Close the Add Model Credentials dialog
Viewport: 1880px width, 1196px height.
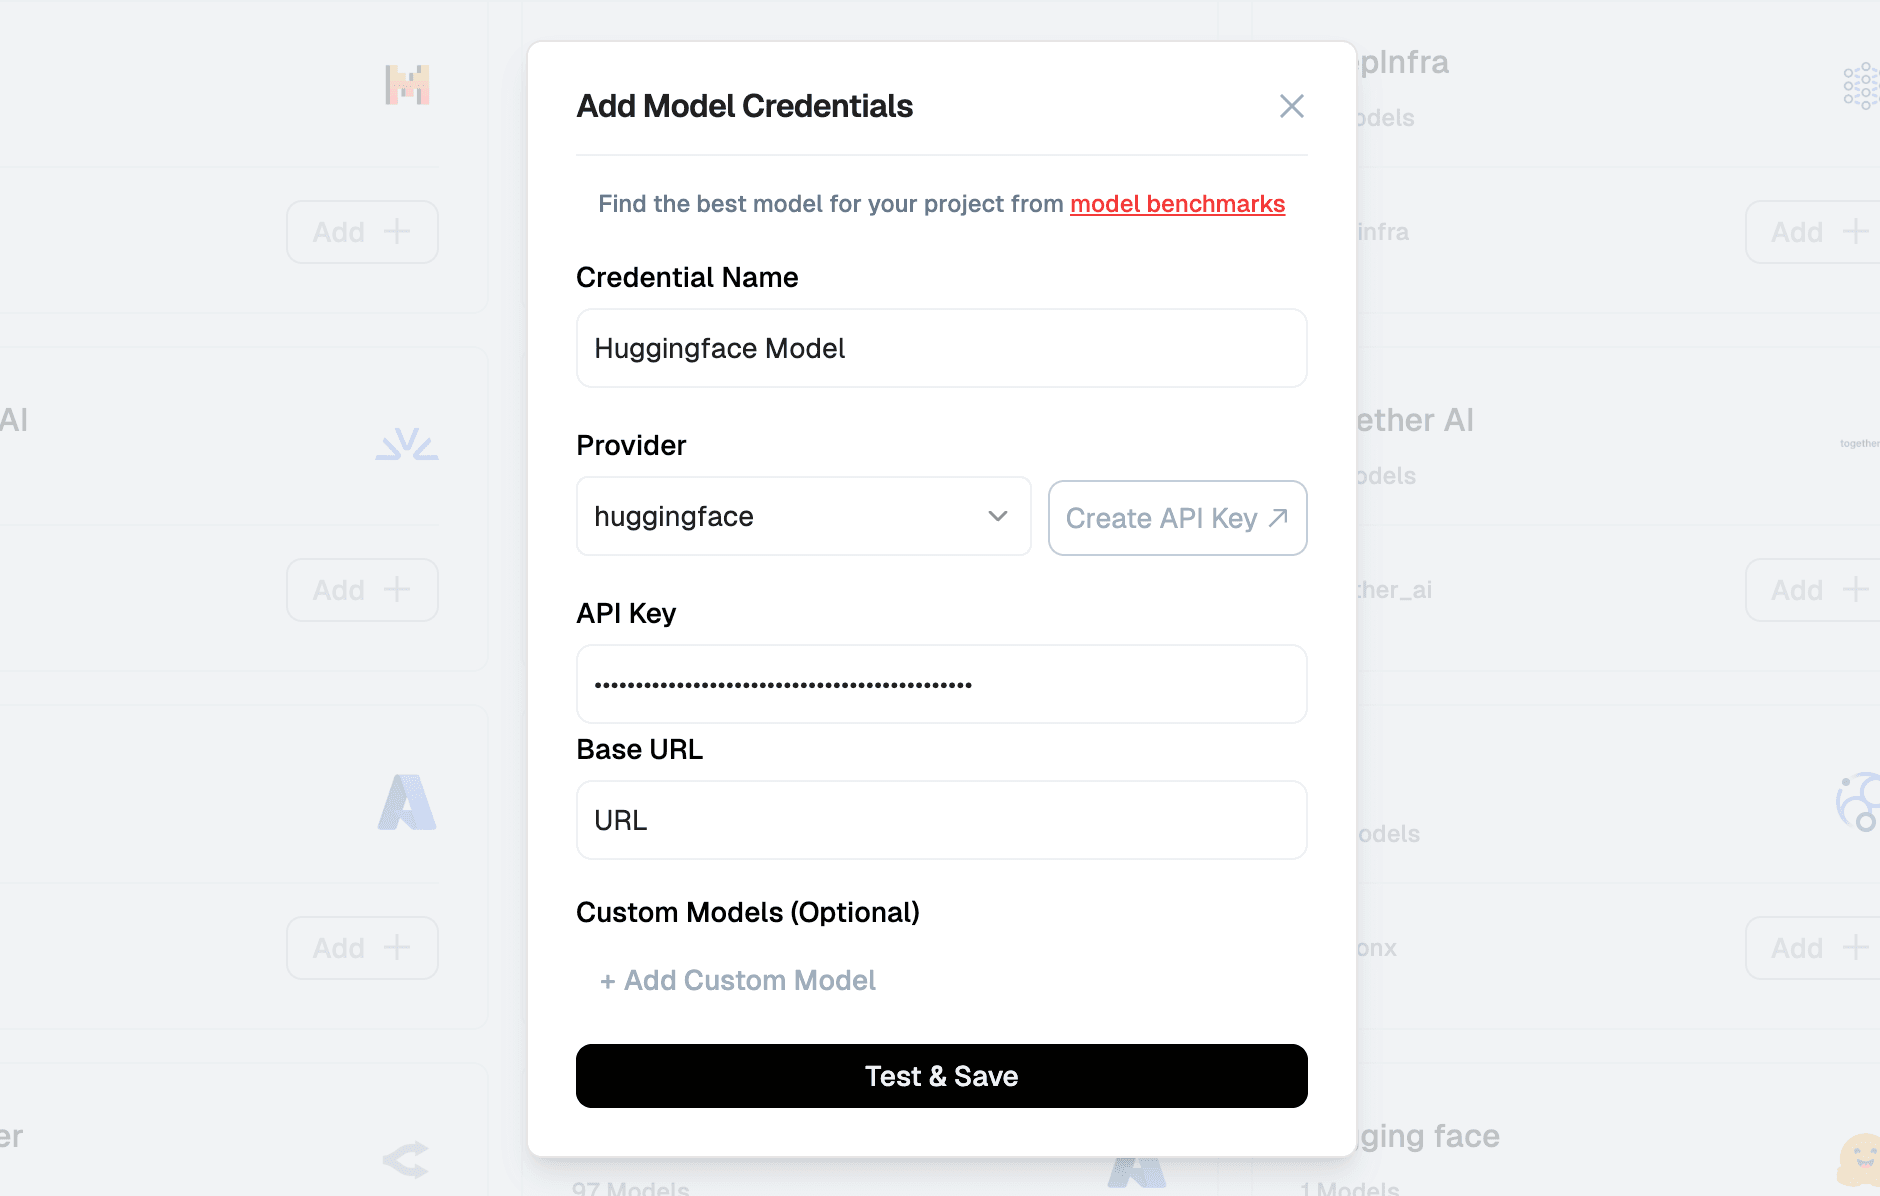click(1291, 106)
